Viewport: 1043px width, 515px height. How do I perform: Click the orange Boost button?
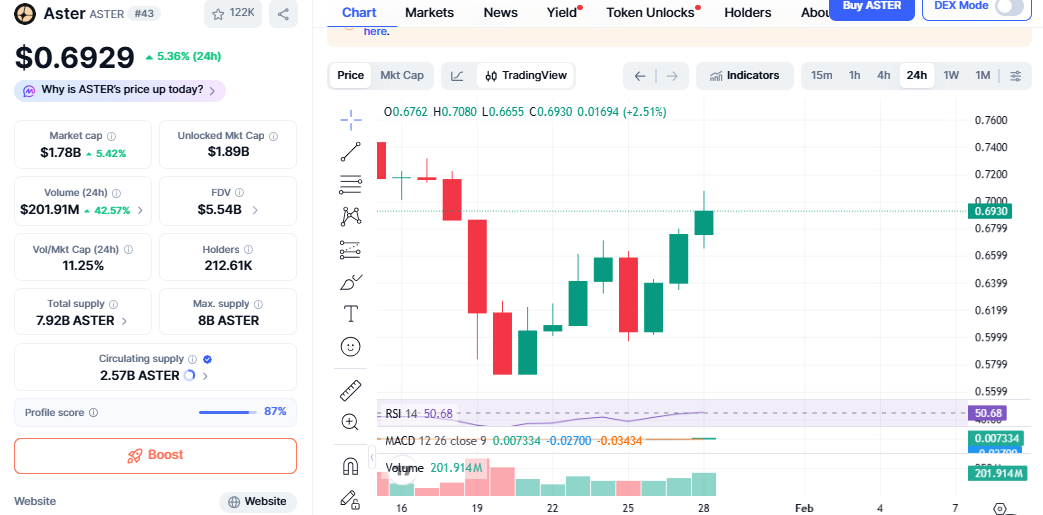(x=155, y=455)
